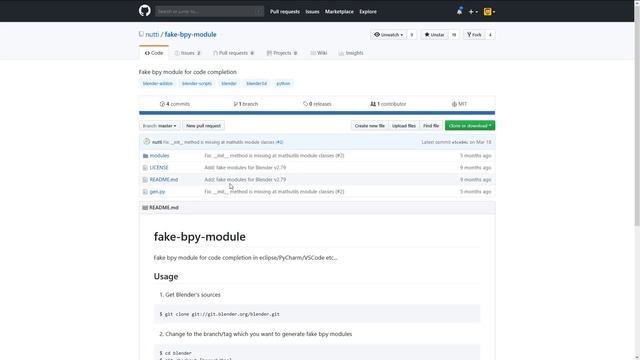Open the gen.py file

[157, 191]
